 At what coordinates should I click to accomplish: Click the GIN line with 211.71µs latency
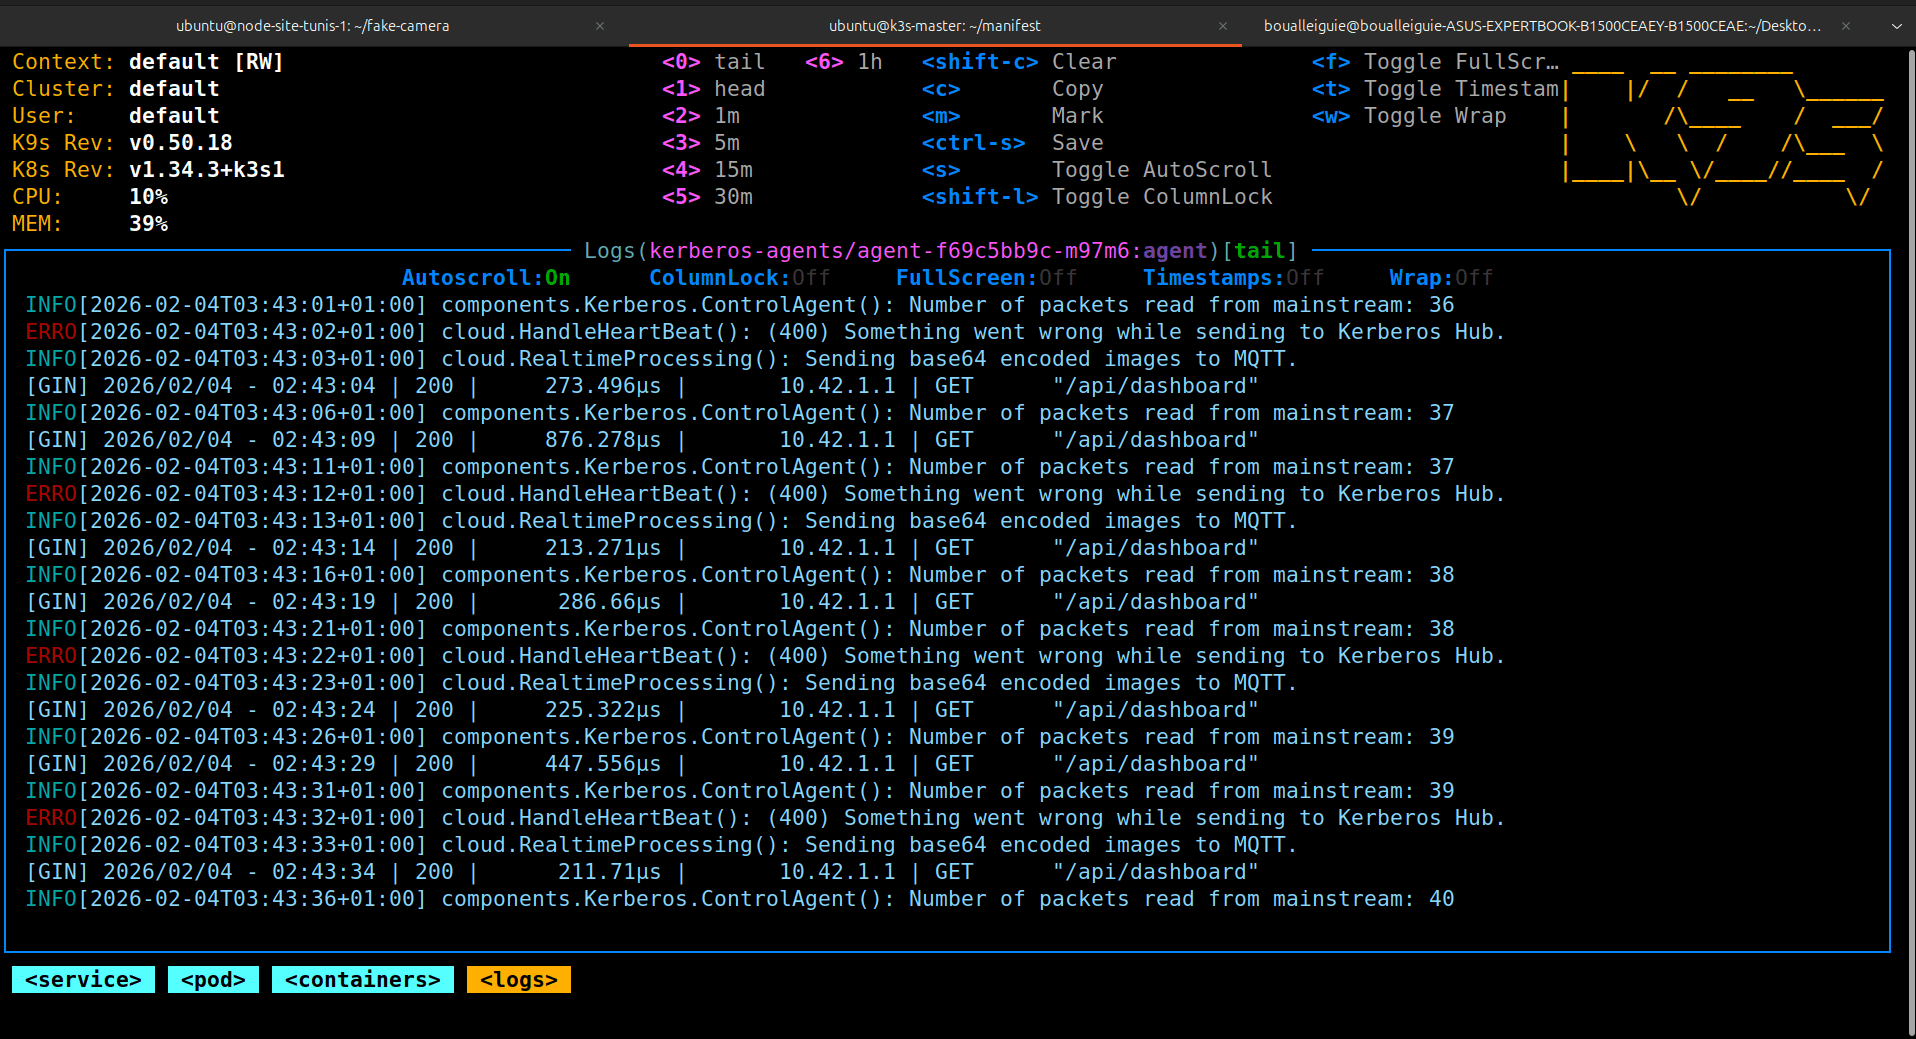tap(642, 872)
